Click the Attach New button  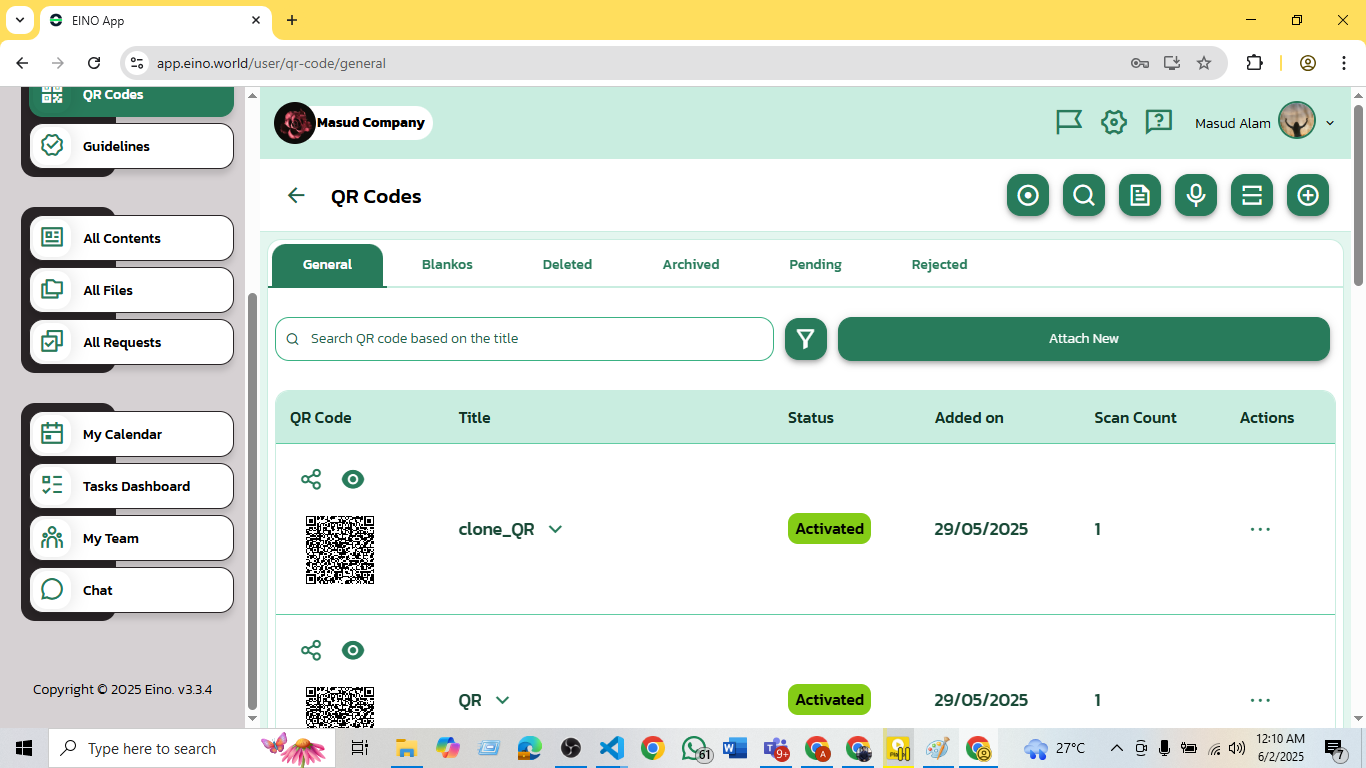(x=1084, y=339)
